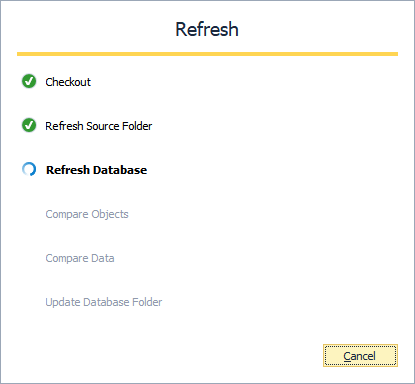Click the Refresh dialog title
The image size is (415, 384).
207,29
